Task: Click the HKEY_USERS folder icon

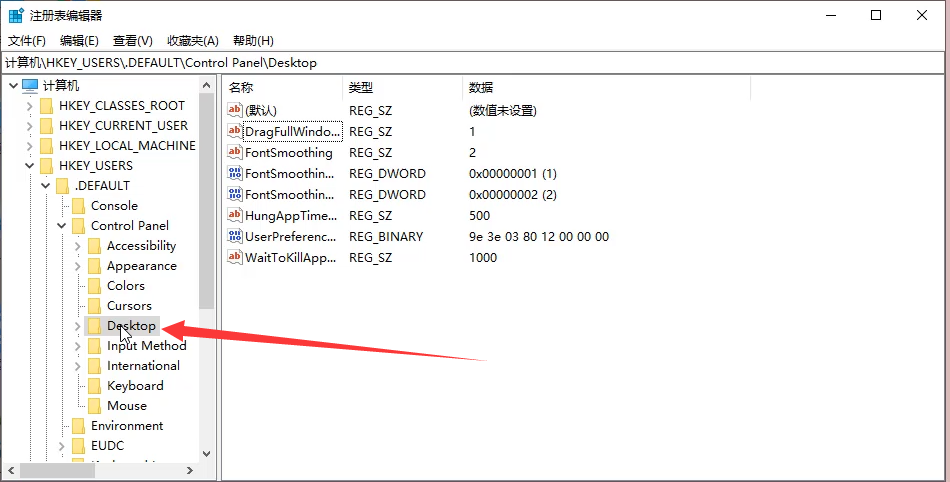Action: coord(47,166)
